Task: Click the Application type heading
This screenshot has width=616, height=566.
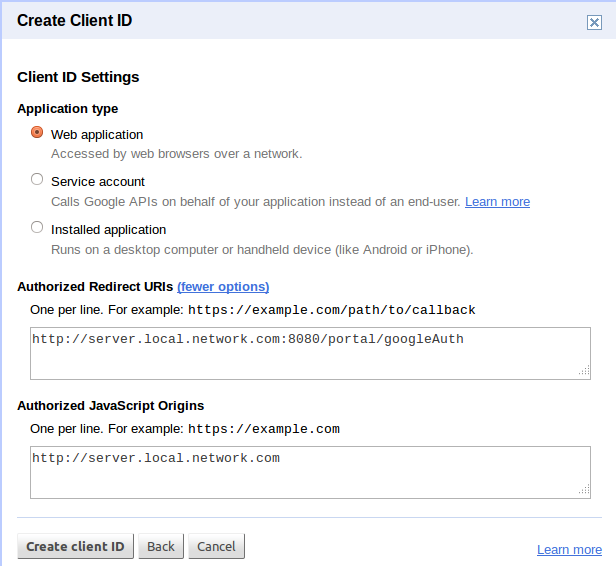Action: [x=68, y=108]
